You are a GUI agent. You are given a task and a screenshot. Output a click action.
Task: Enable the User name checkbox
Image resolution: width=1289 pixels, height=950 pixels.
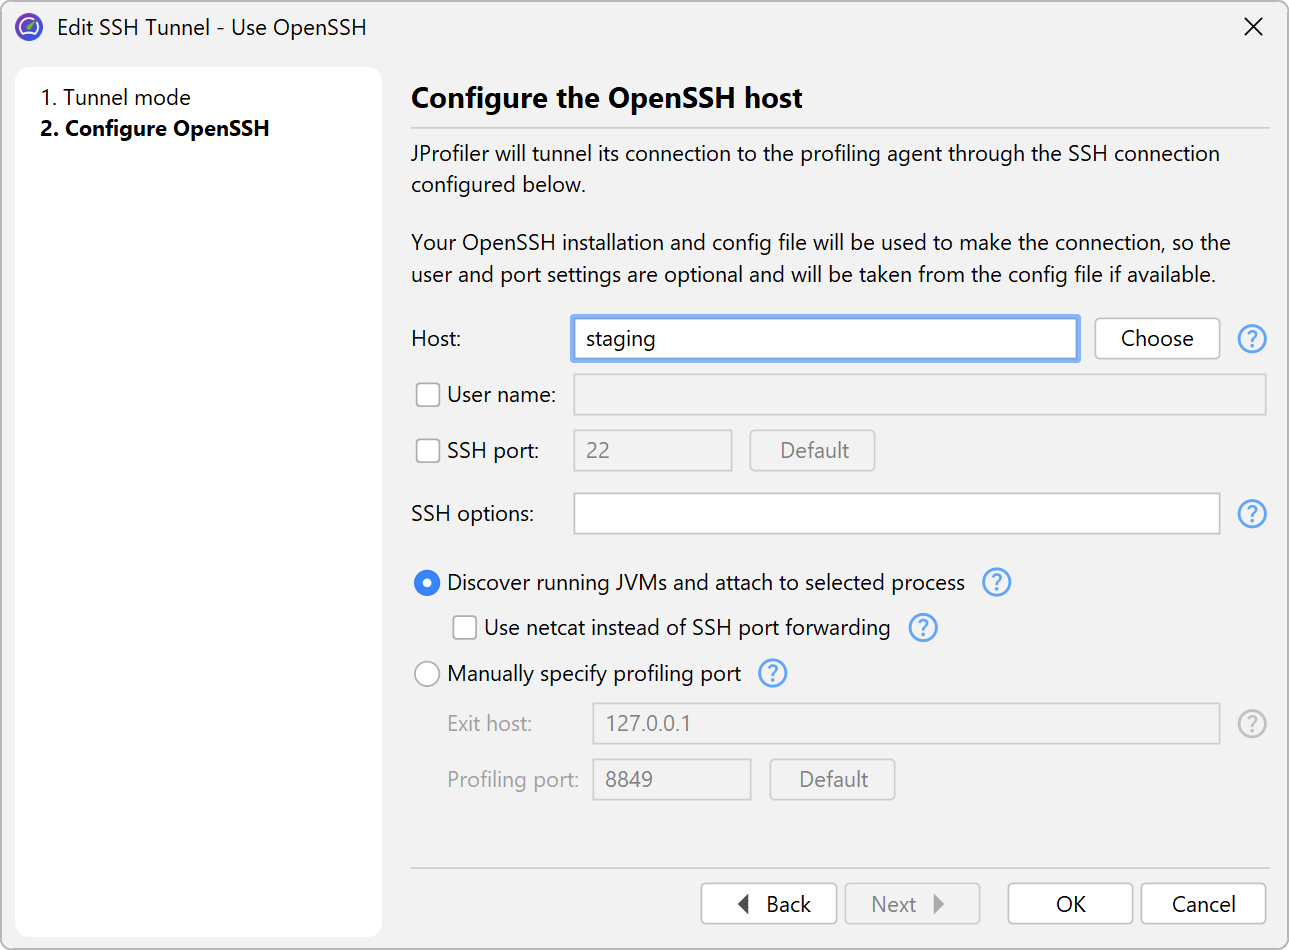(428, 395)
